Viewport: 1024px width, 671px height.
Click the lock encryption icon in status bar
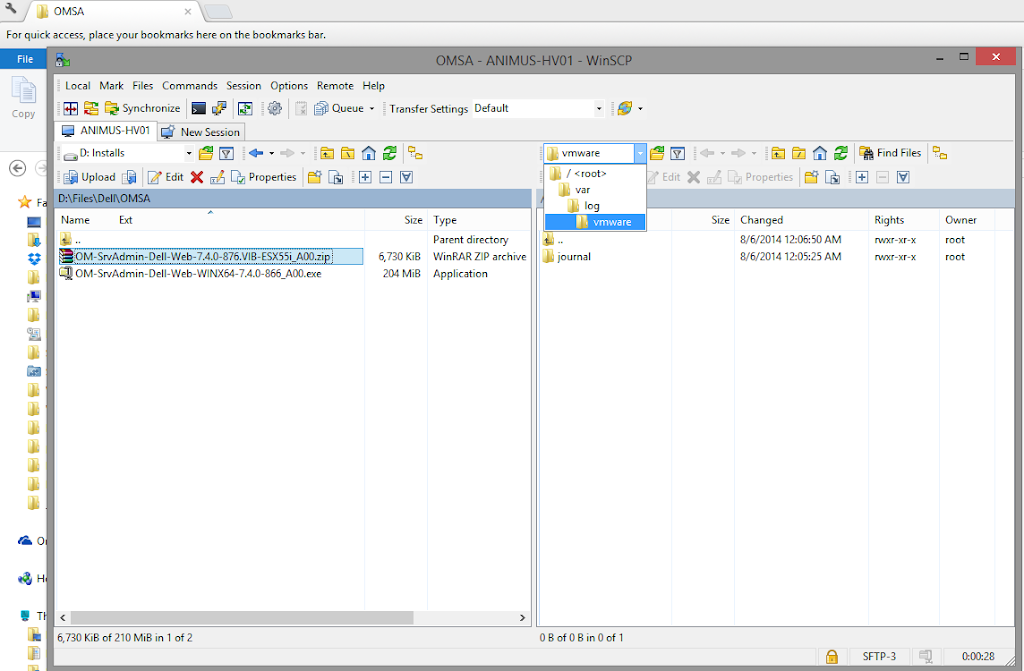[832, 657]
